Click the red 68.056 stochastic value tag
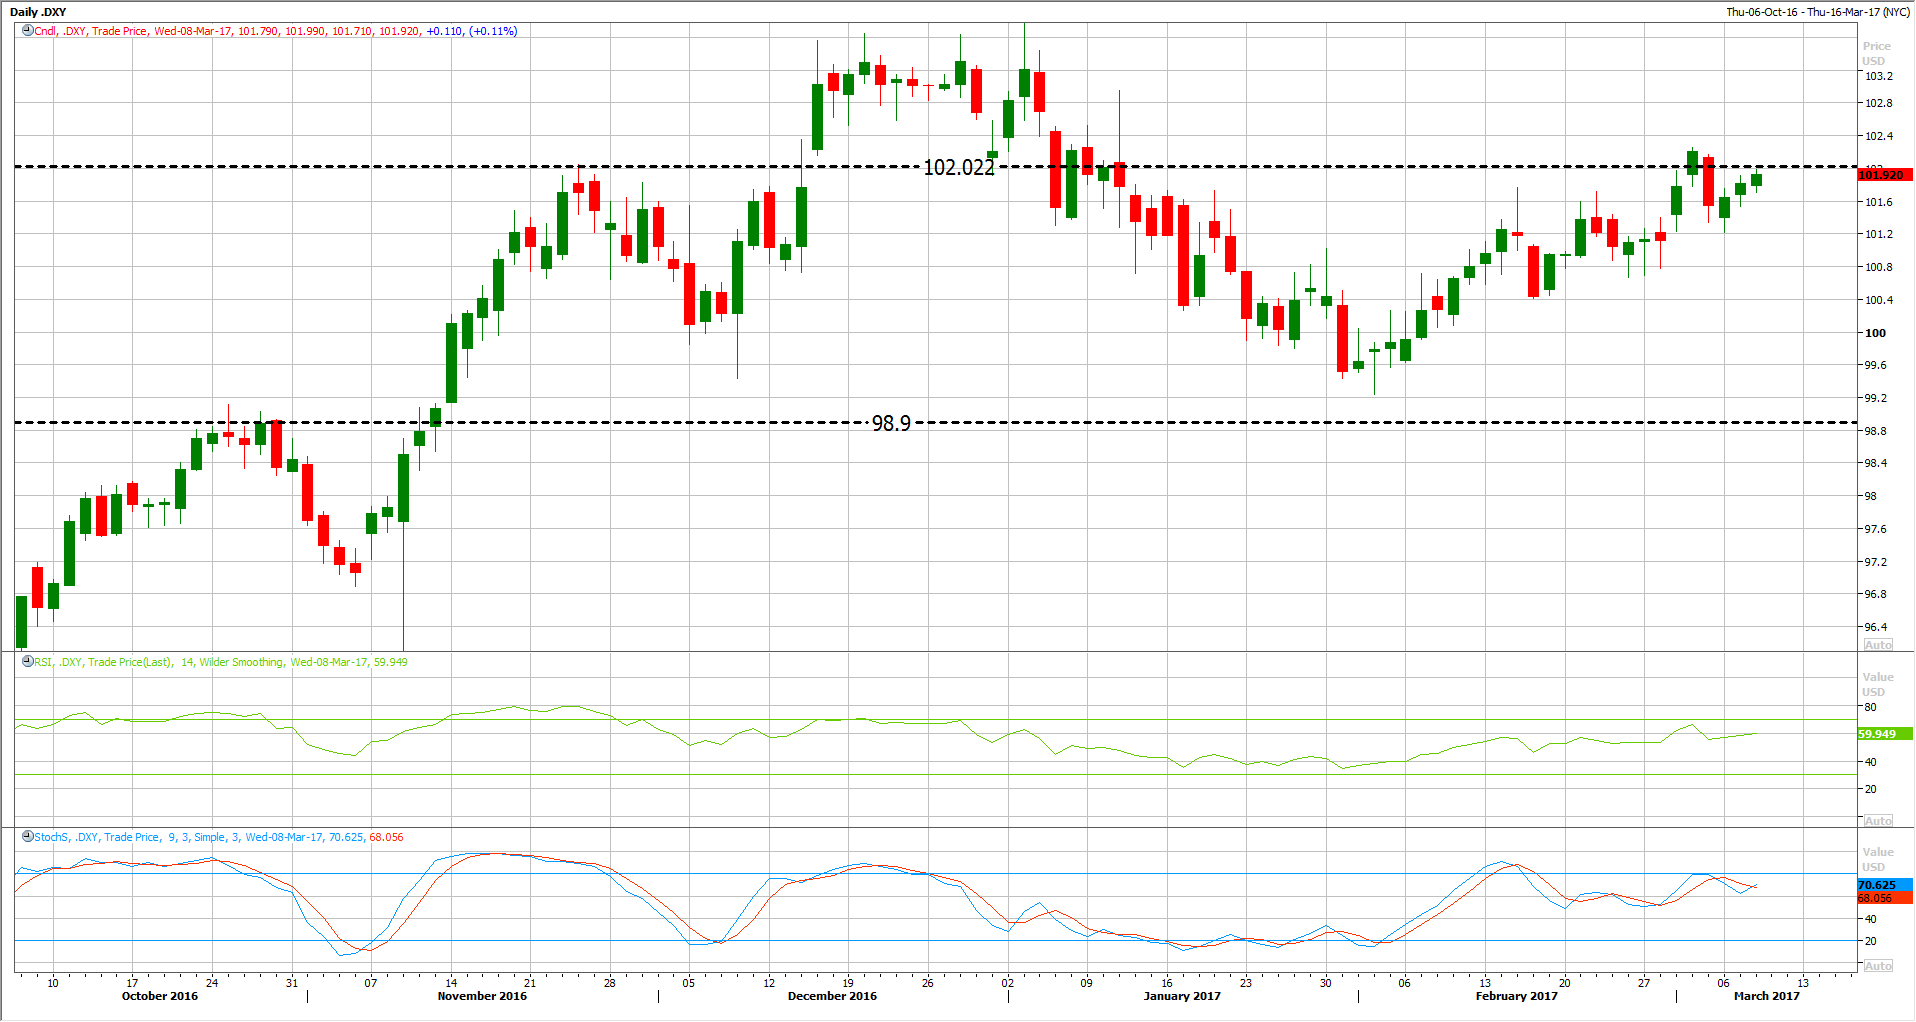1916x1022 pixels. (x=1885, y=898)
